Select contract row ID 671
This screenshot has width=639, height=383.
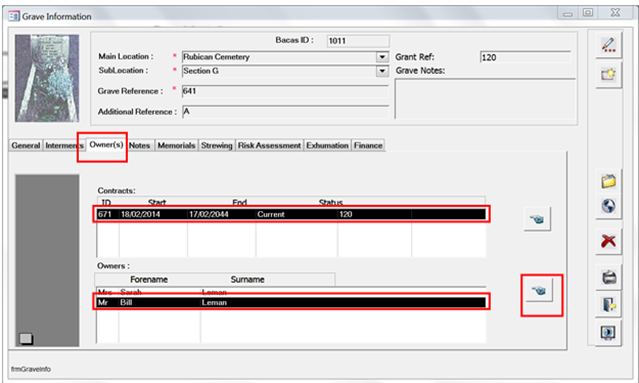click(291, 214)
